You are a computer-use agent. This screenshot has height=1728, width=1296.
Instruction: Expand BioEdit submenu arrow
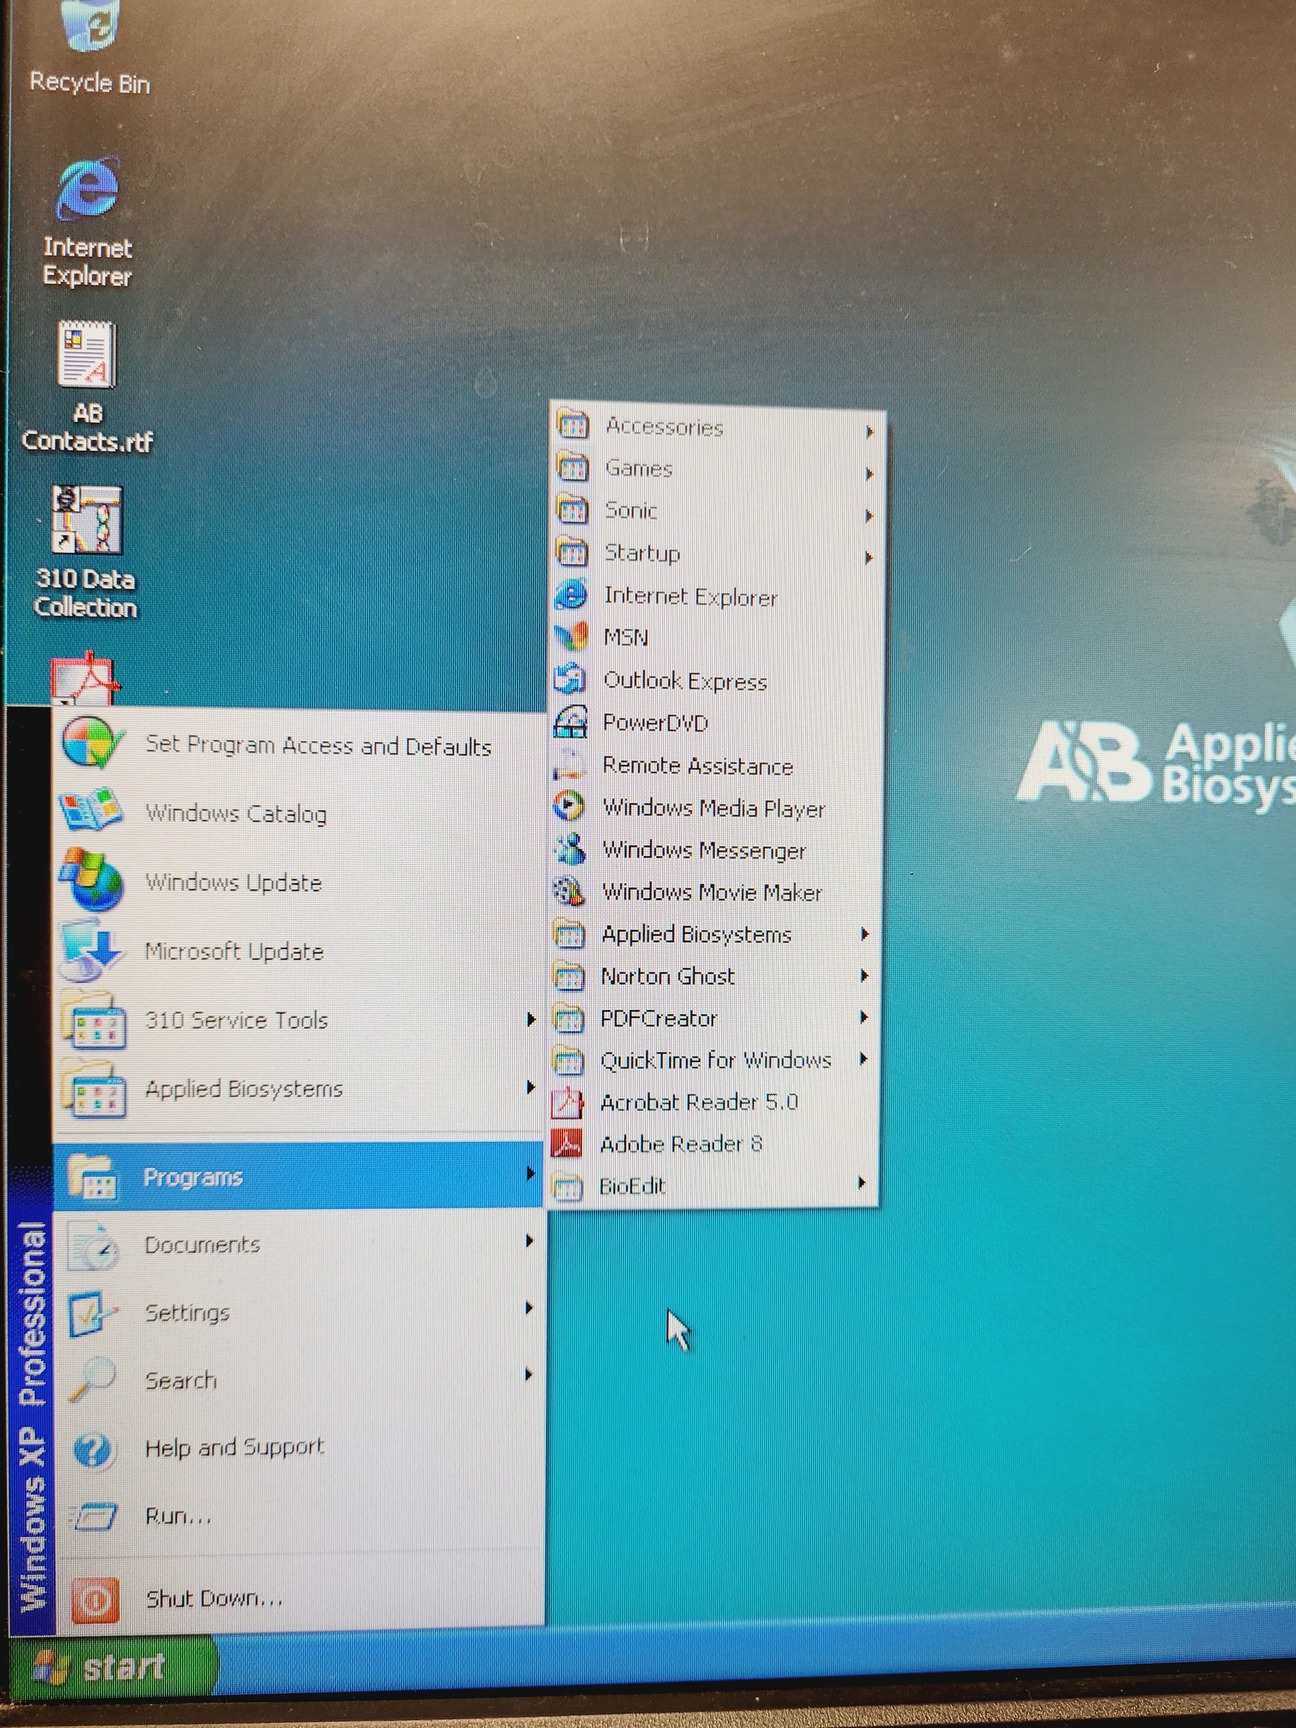pyautogui.click(x=862, y=1183)
